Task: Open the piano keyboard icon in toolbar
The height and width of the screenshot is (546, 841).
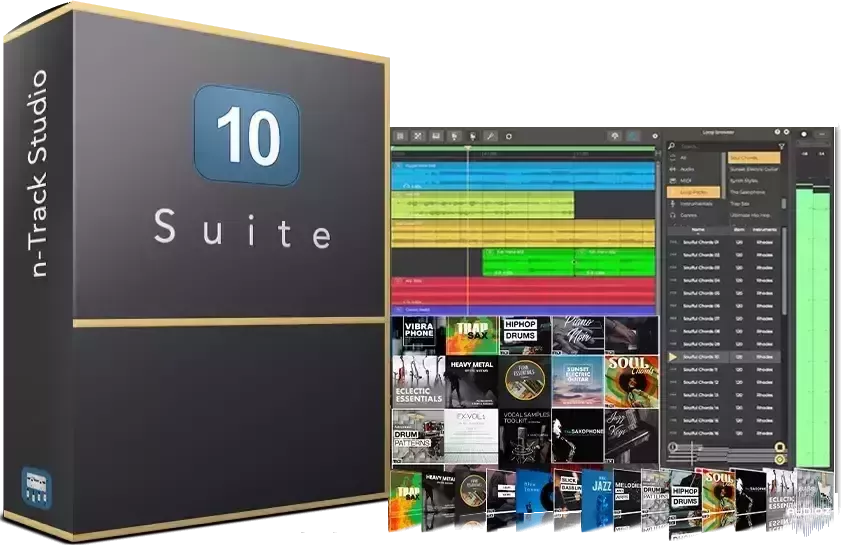Action: click(436, 136)
